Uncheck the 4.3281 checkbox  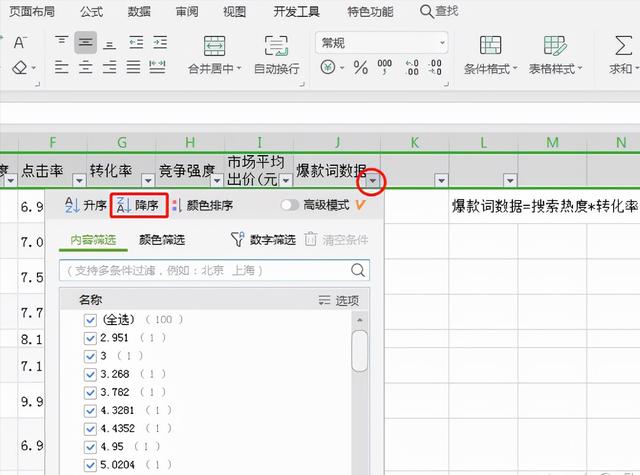90,411
